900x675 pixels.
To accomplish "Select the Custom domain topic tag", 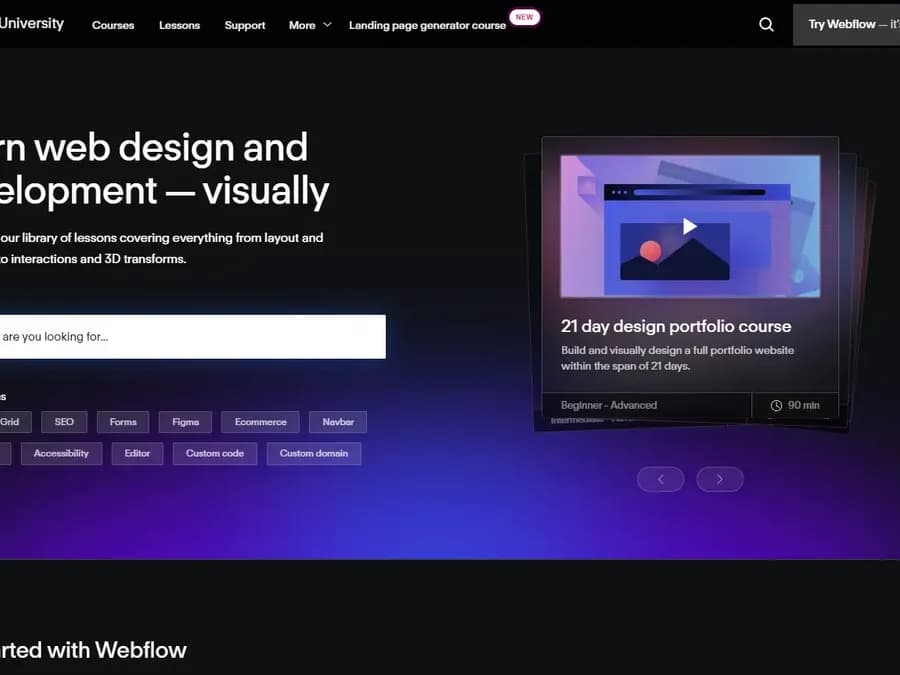I will tap(314, 453).
